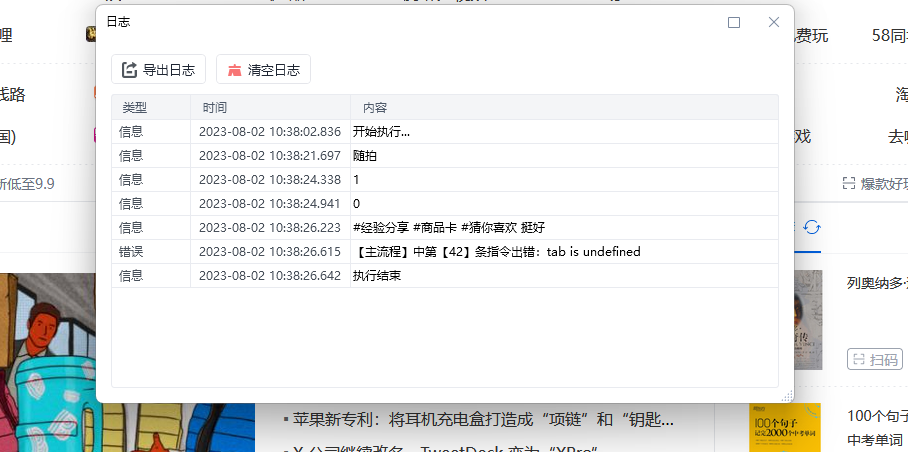Screen dimensions: 908x452
Task: Select the 执行结束 log entry
Action: [445, 275]
